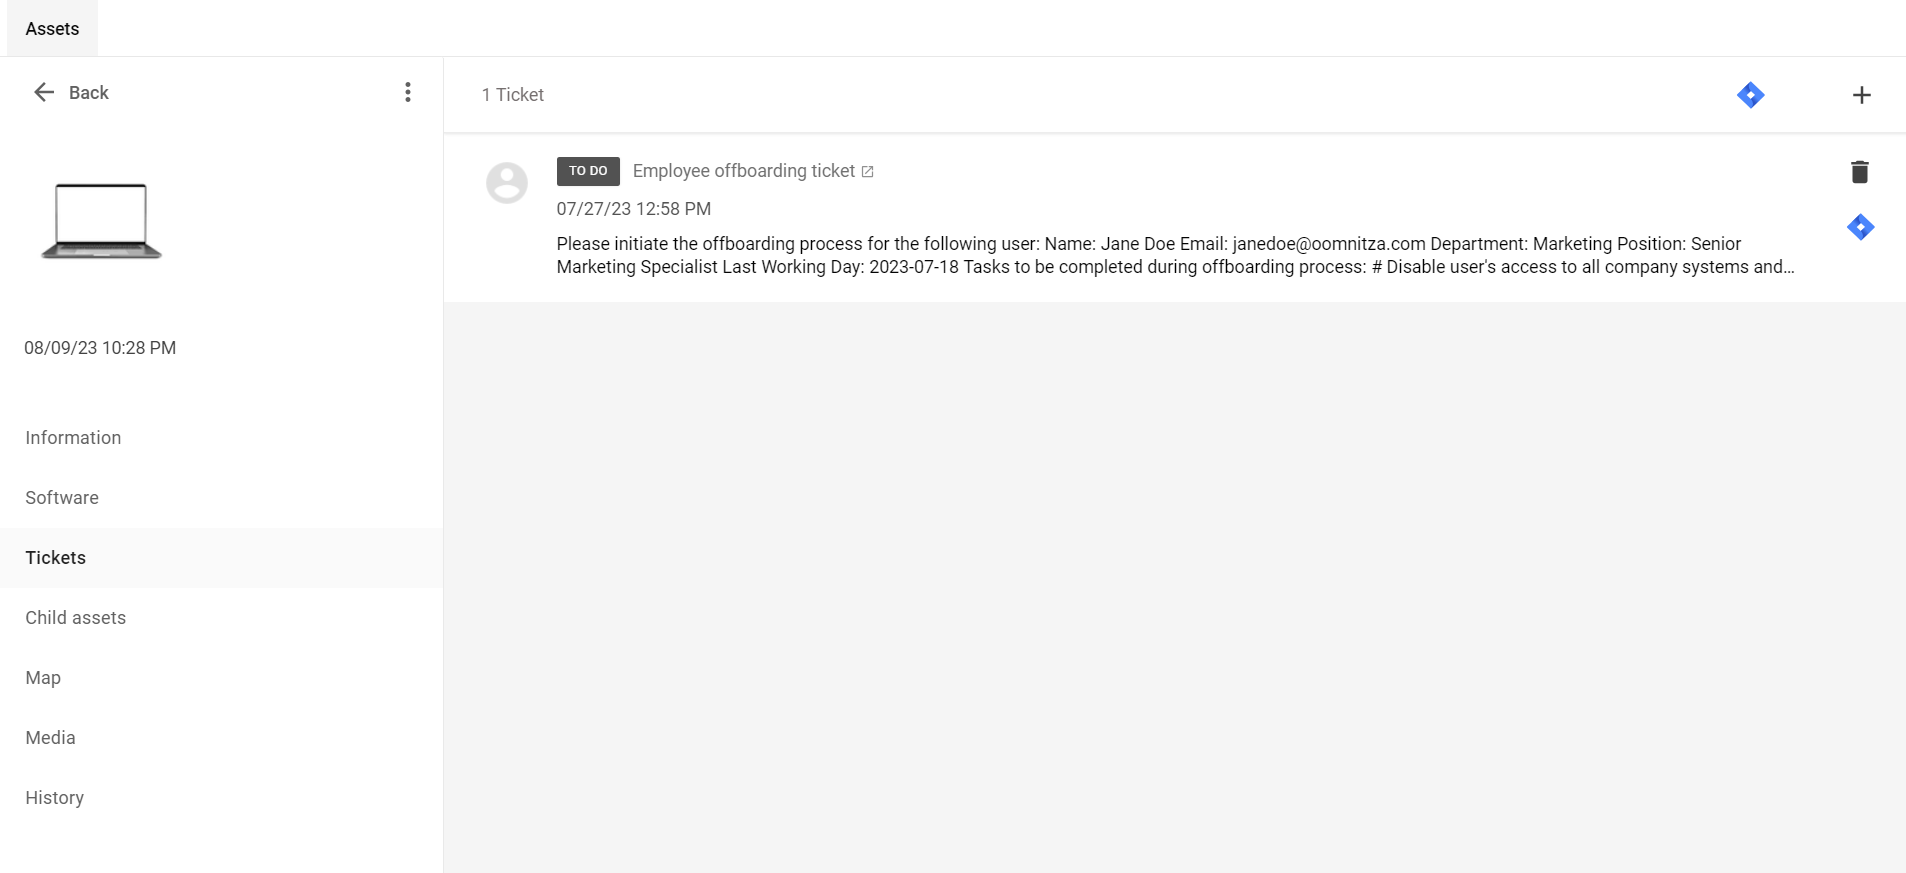Image resolution: width=1906 pixels, height=873 pixels.
Task: Click the Jira icon in ticket header
Action: [x=1750, y=95]
